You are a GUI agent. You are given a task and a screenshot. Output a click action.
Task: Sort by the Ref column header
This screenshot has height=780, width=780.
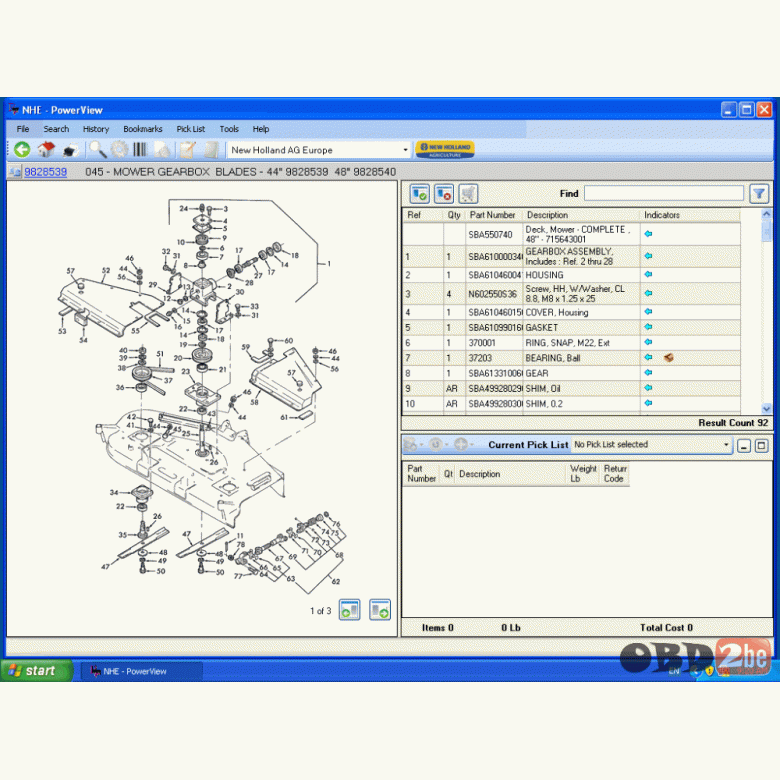click(x=422, y=215)
